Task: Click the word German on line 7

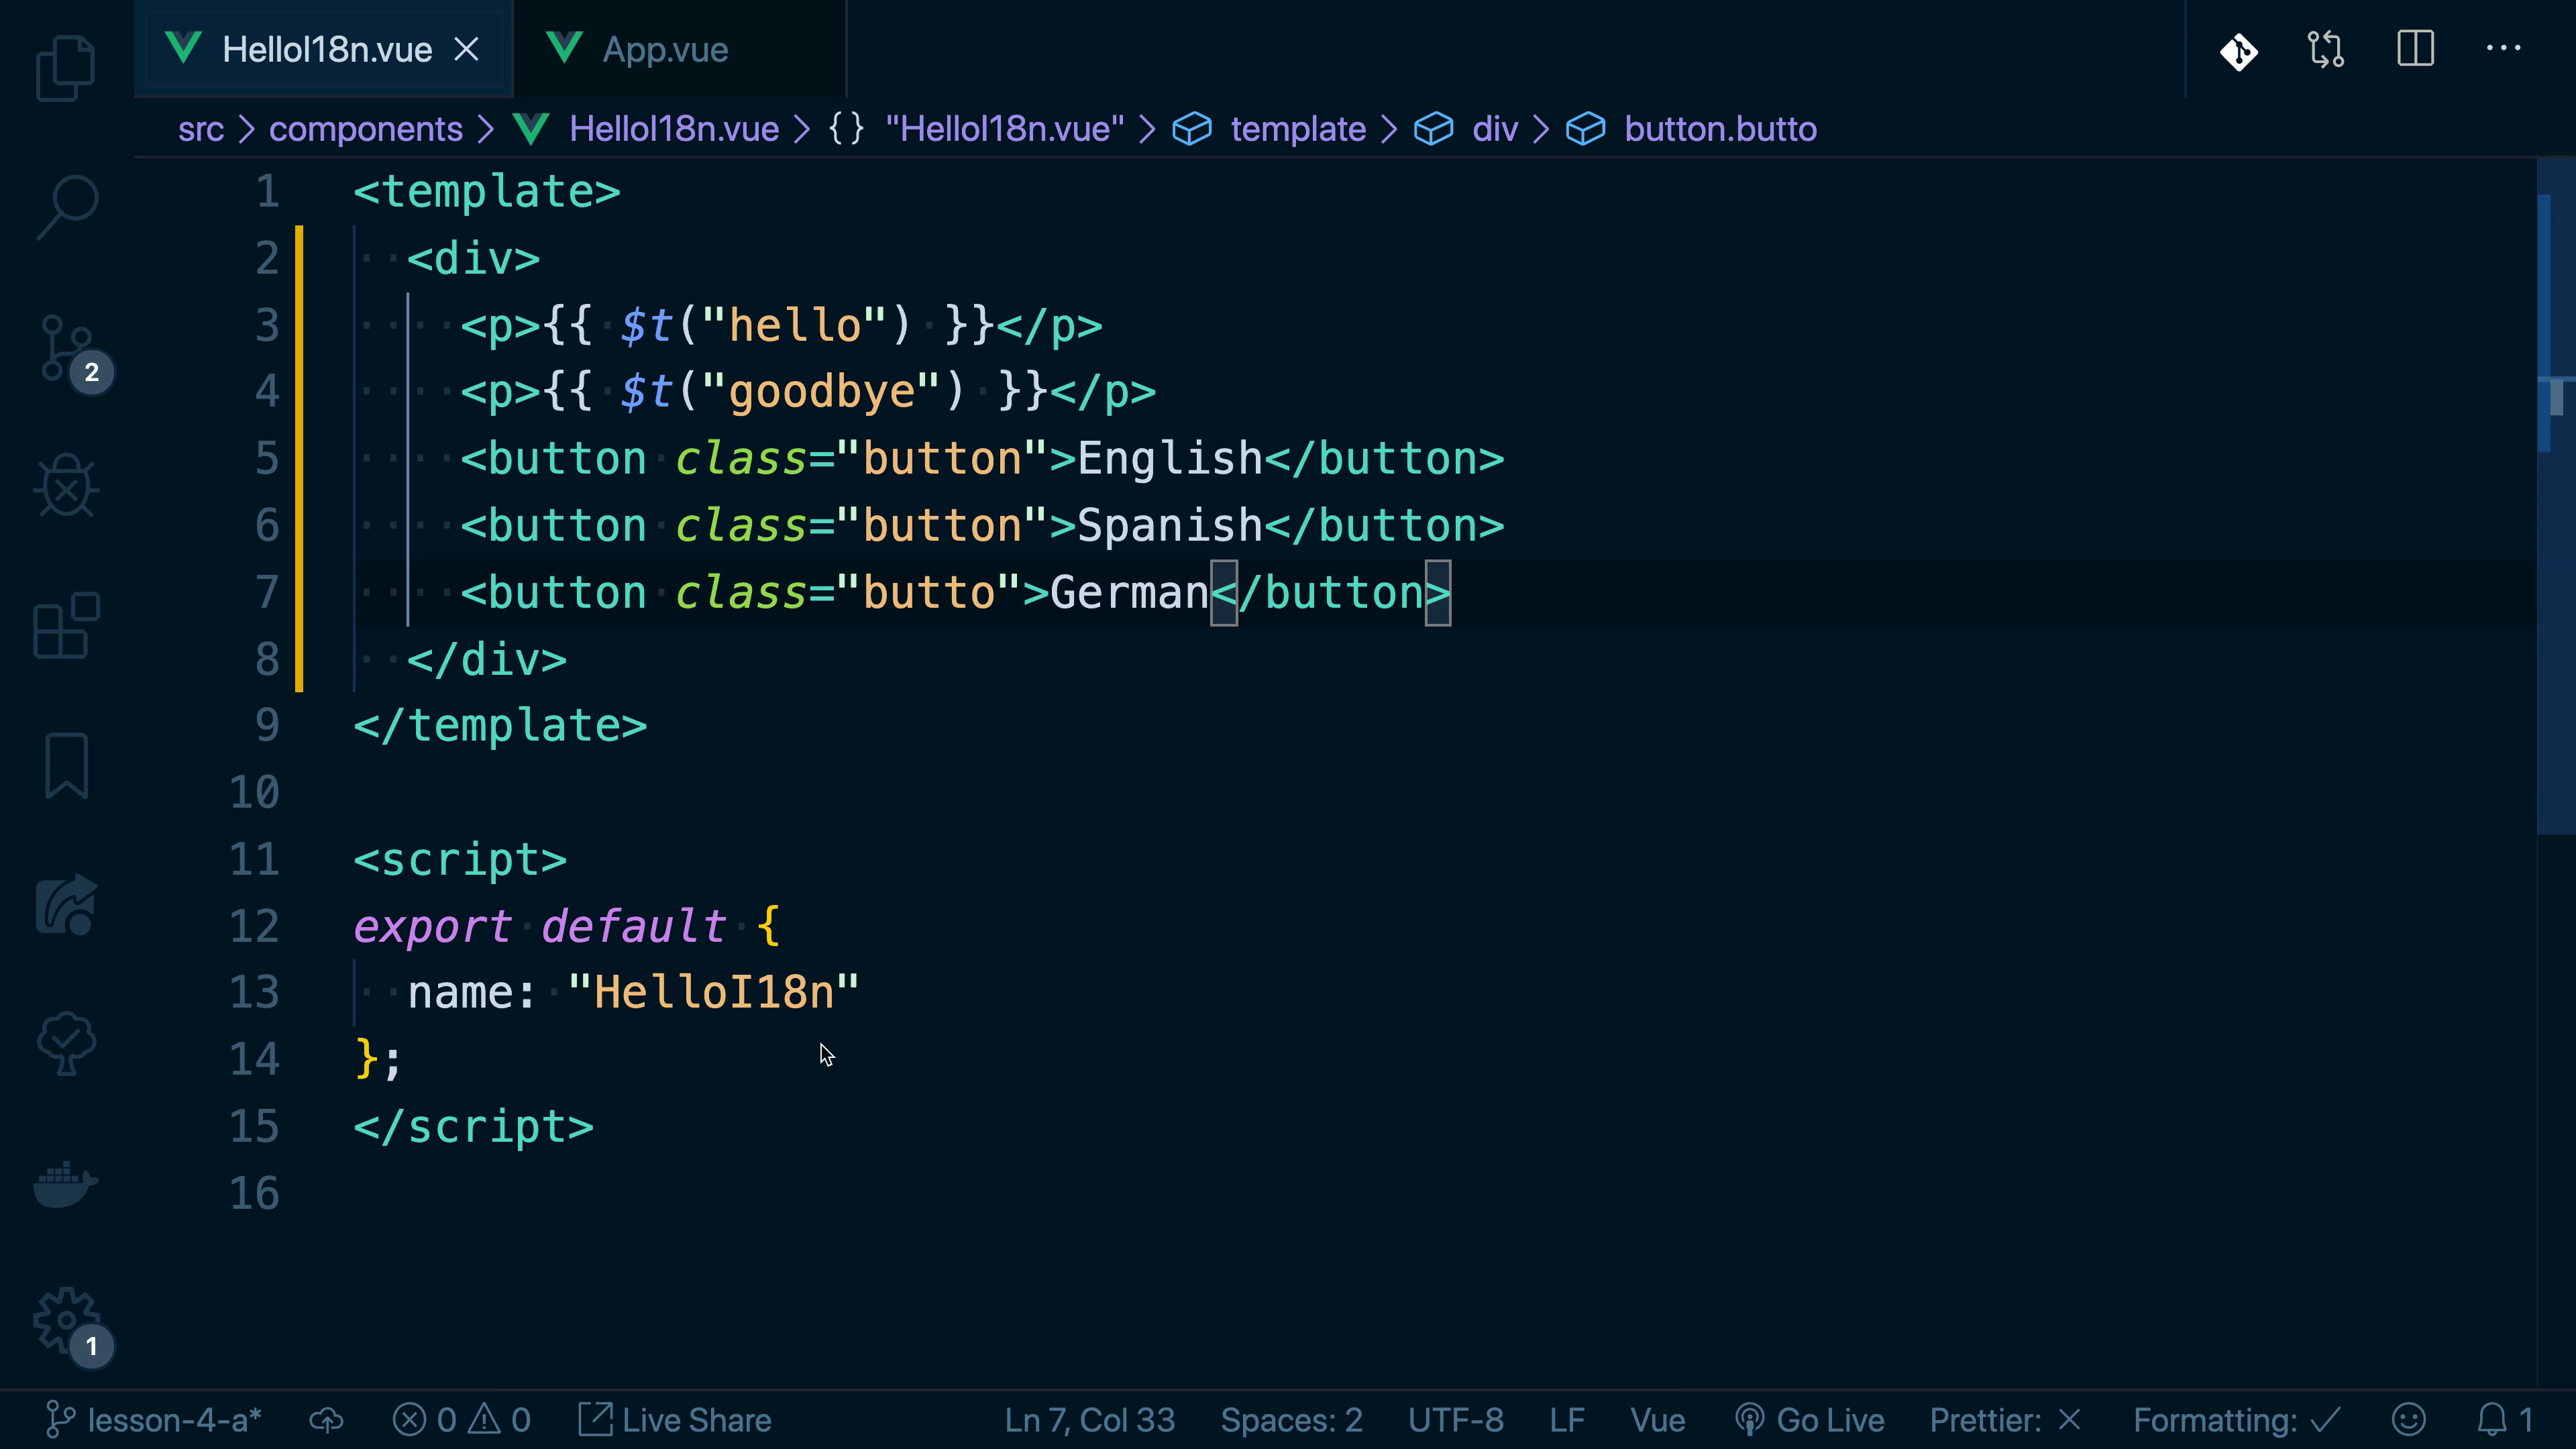Action: click(x=1130, y=592)
